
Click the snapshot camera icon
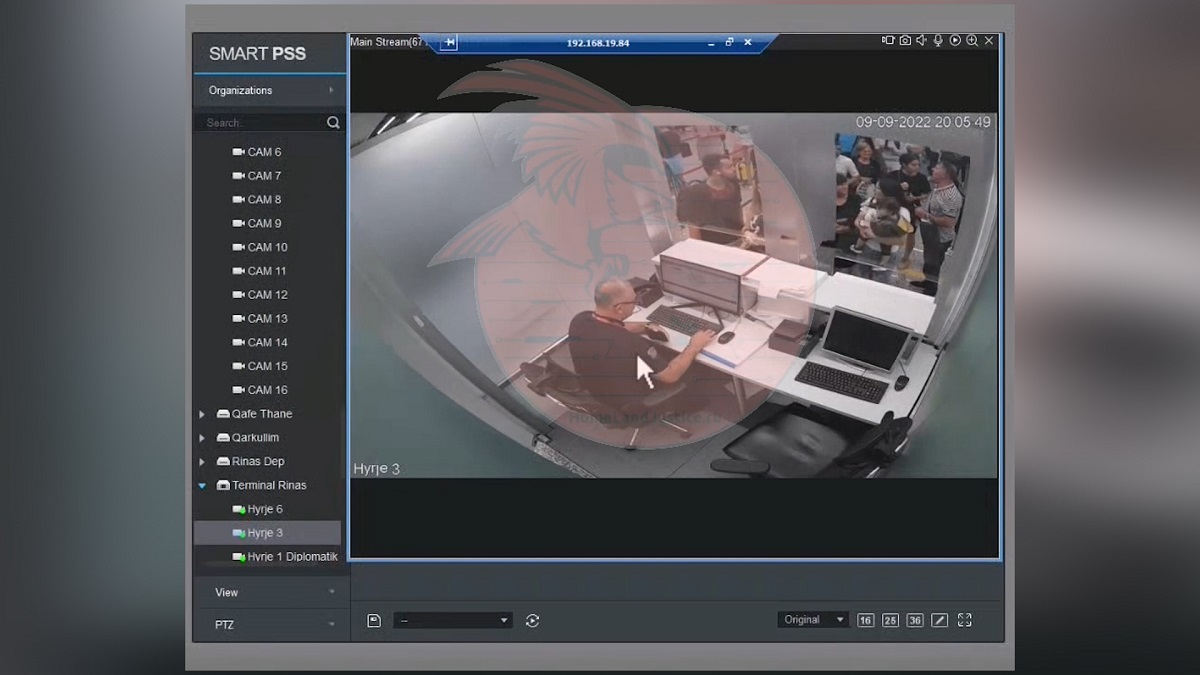[905, 41]
